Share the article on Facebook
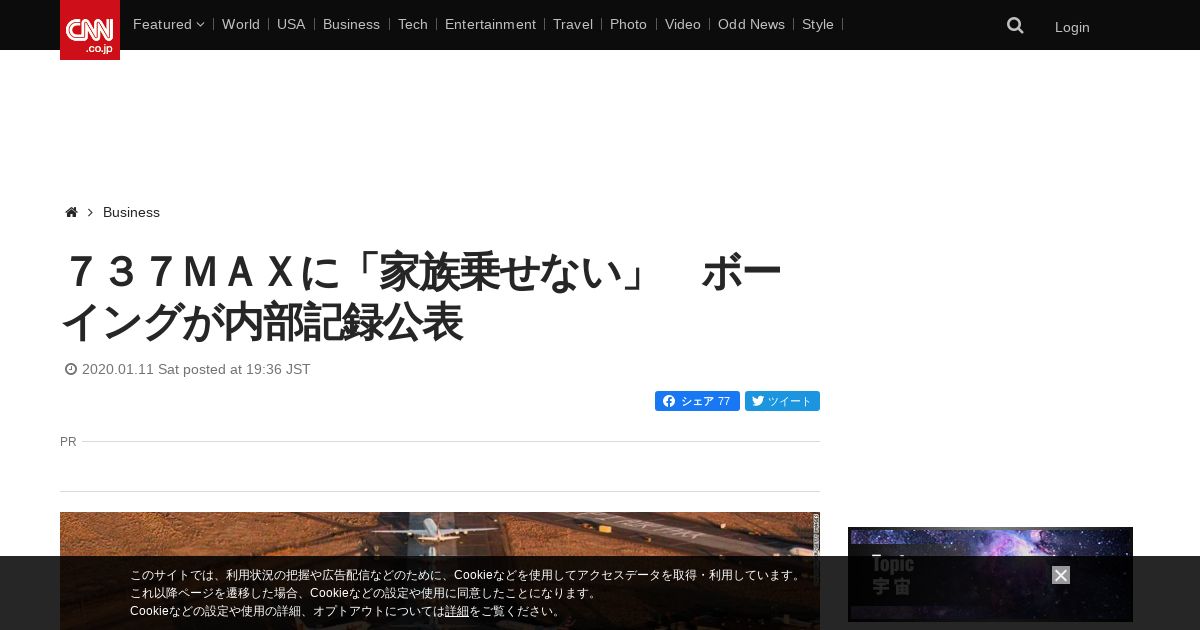1200x630 pixels. click(x=697, y=401)
